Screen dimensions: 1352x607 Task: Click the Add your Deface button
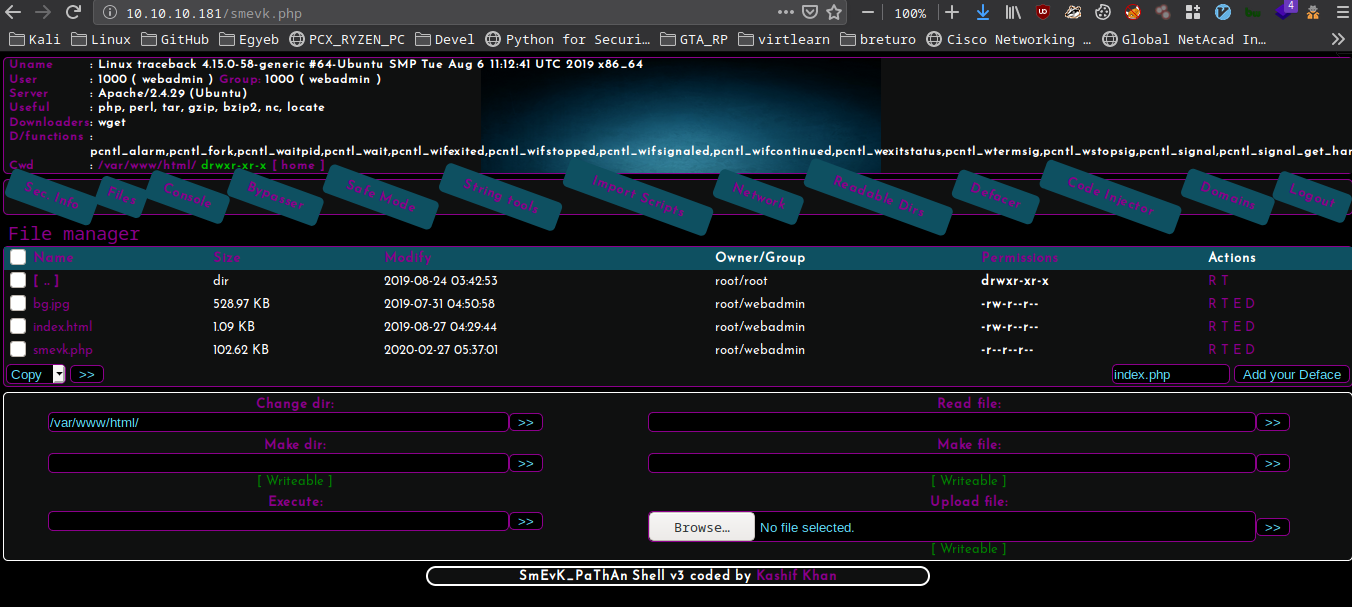pyautogui.click(x=1291, y=374)
